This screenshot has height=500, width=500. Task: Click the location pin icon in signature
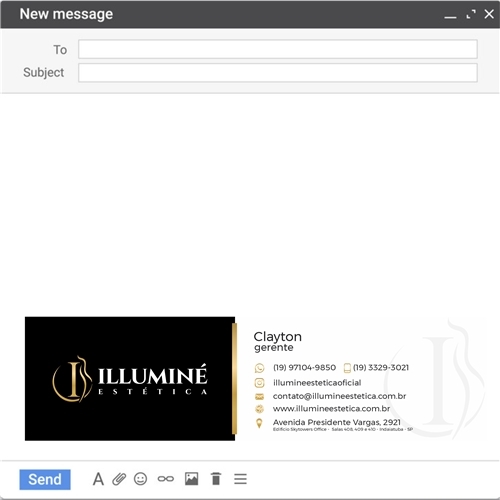pos(259,423)
